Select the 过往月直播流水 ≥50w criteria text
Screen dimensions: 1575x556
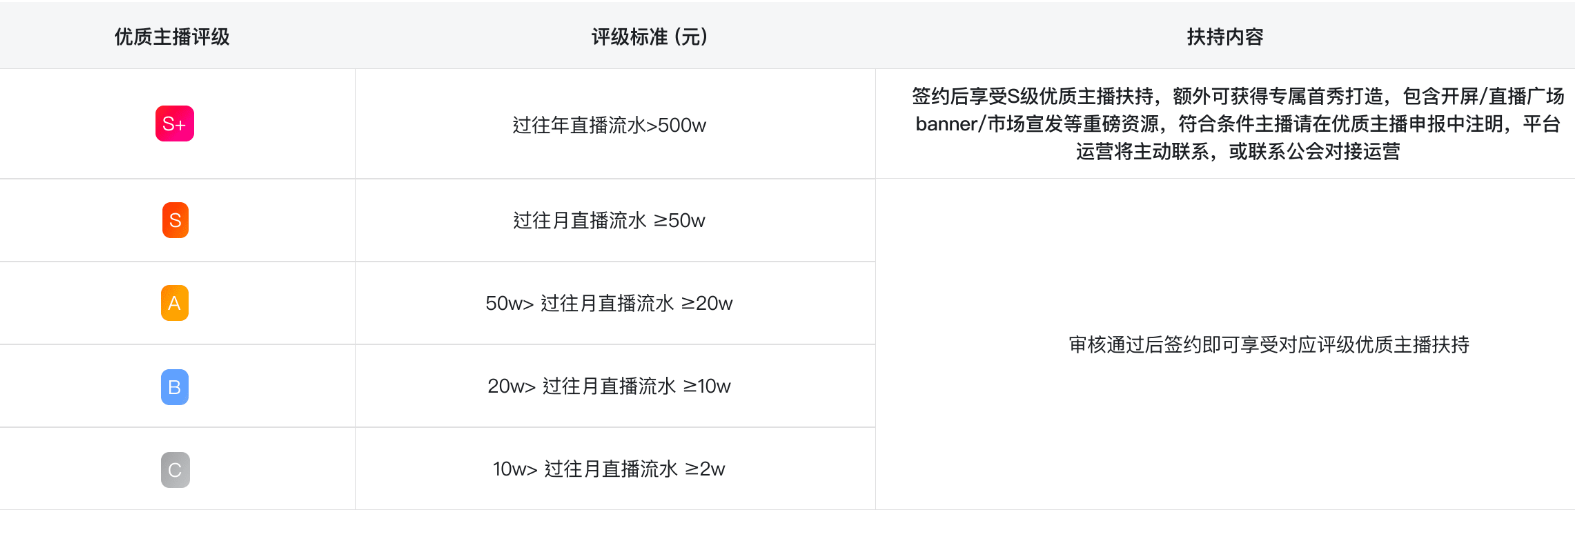pos(609,220)
